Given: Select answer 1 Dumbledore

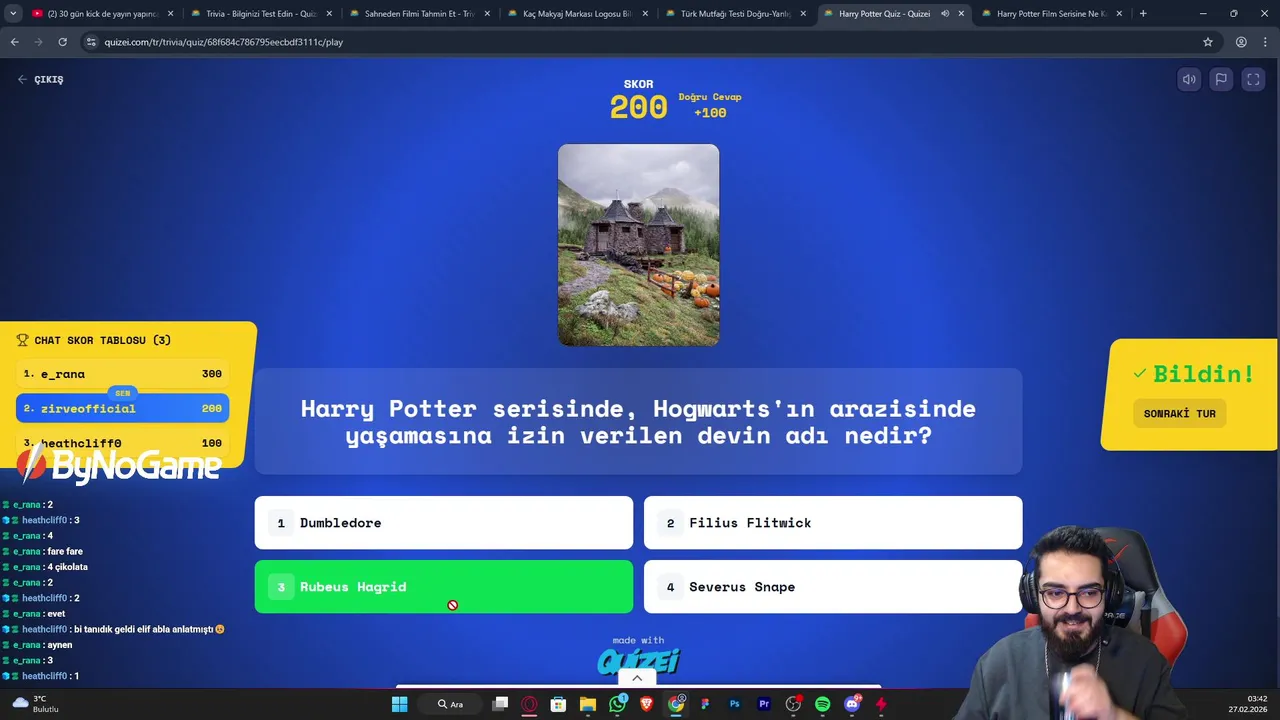Looking at the screenshot, I should tap(444, 523).
